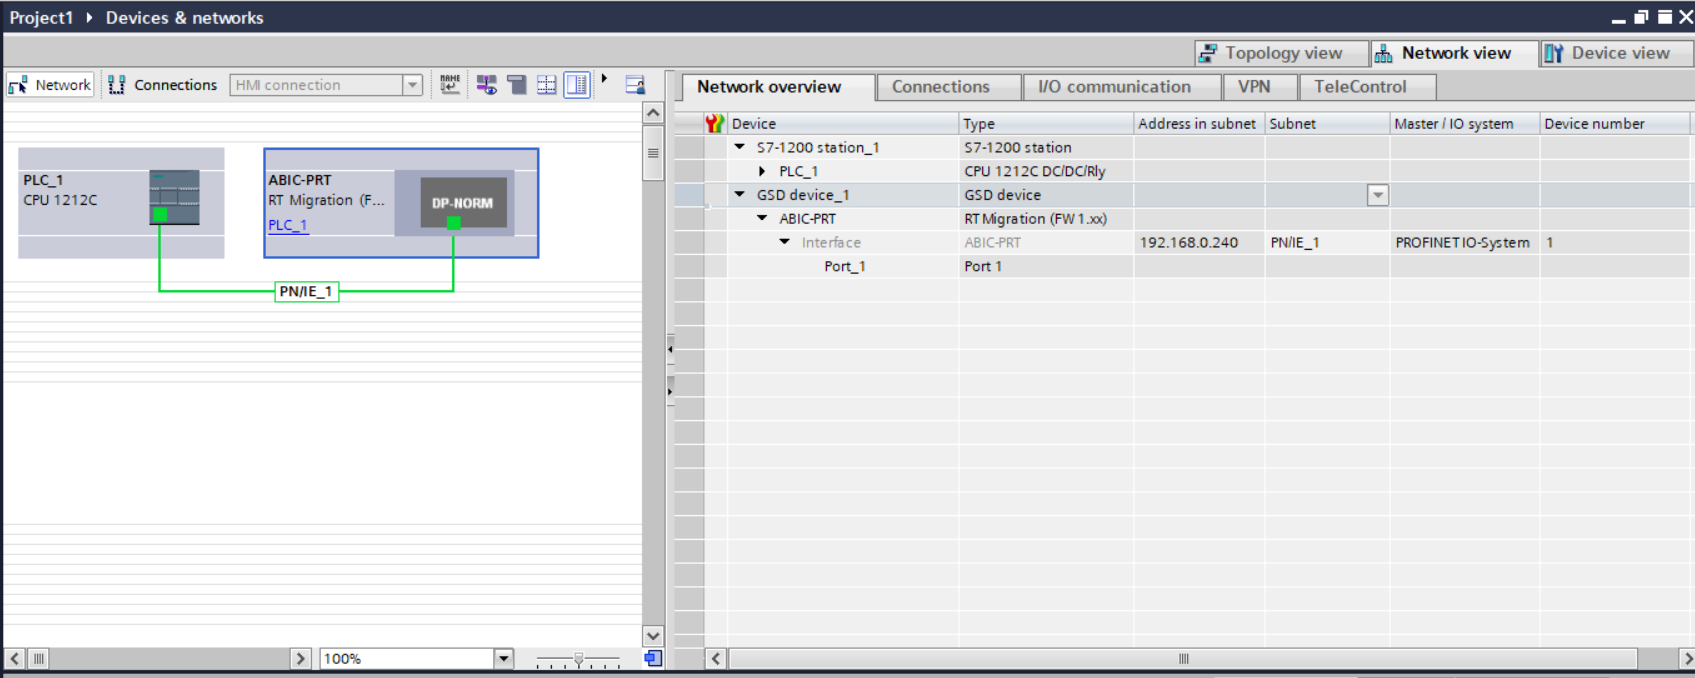
Task: Switch to Network view
Action: [1454, 53]
